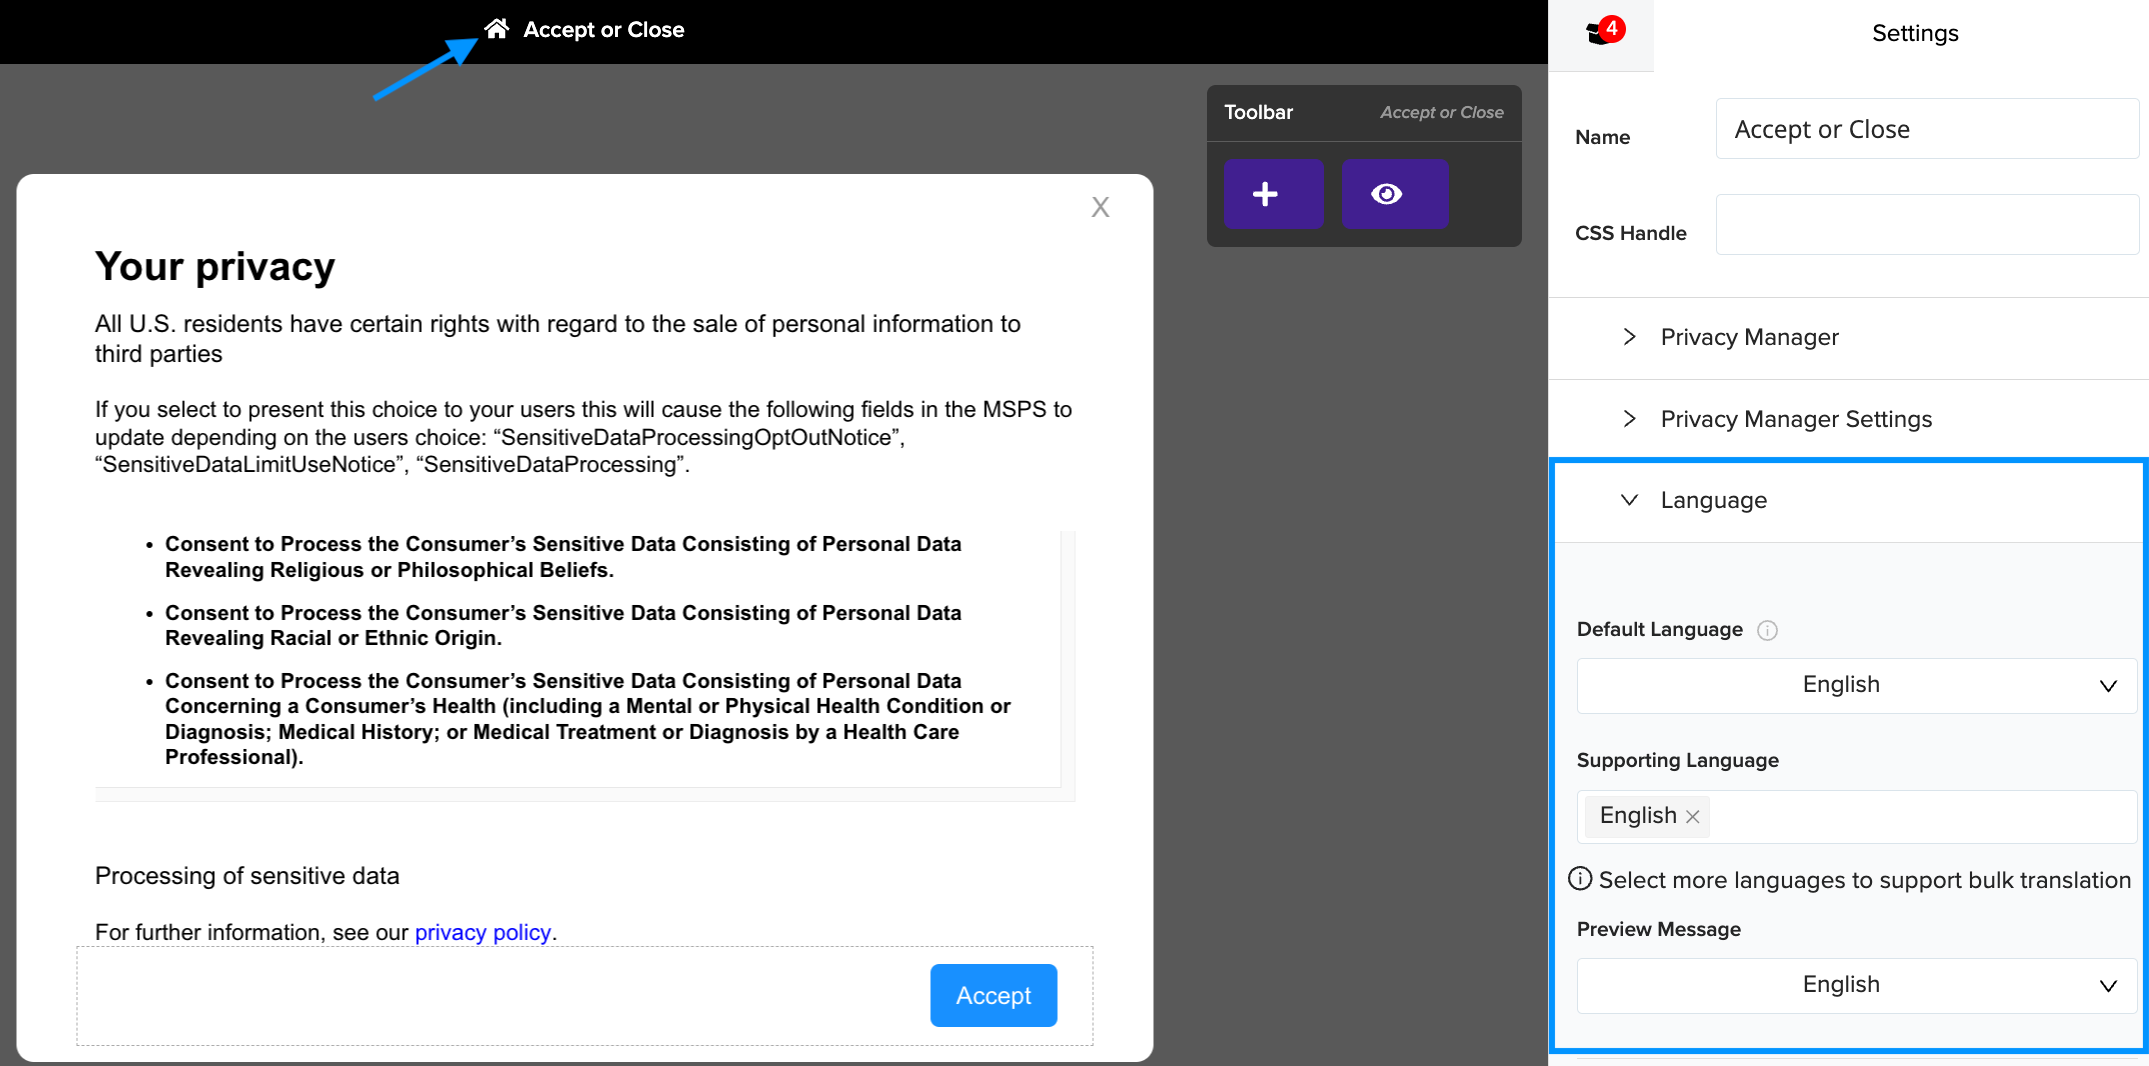Expand the Privacy Manager Settings section
Image resolution: width=2149 pixels, height=1066 pixels.
(x=1848, y=419)
